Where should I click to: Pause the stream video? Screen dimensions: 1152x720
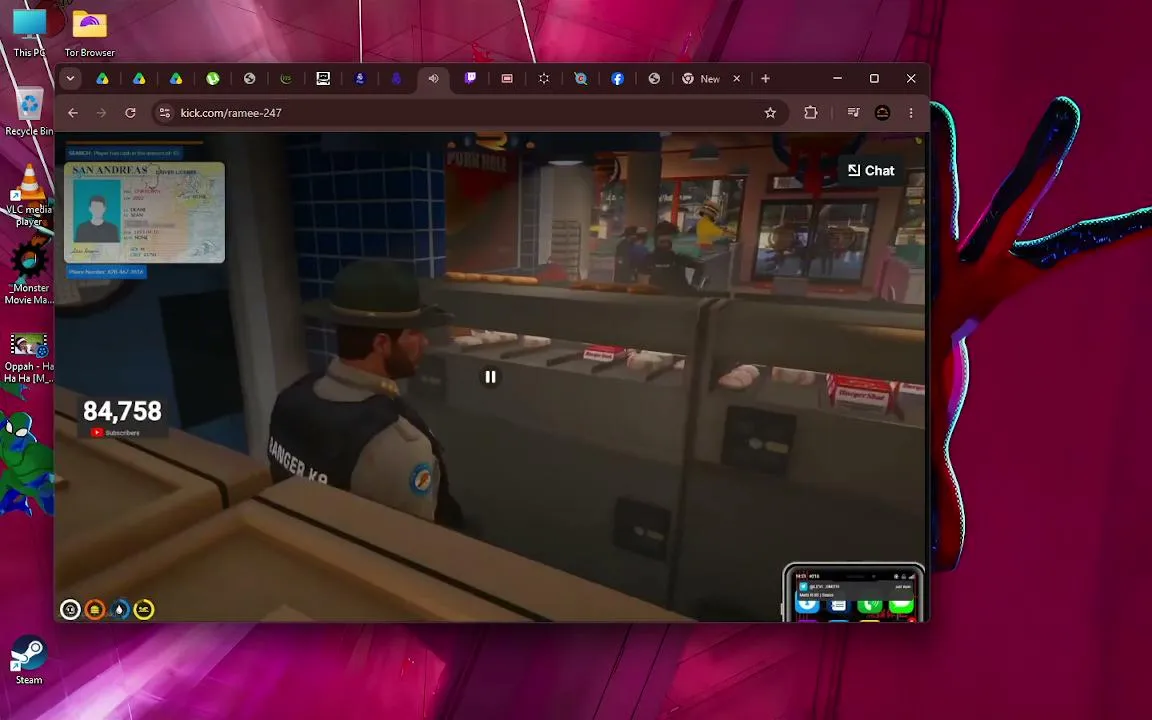pyautogui.click(x=490, y=377)
